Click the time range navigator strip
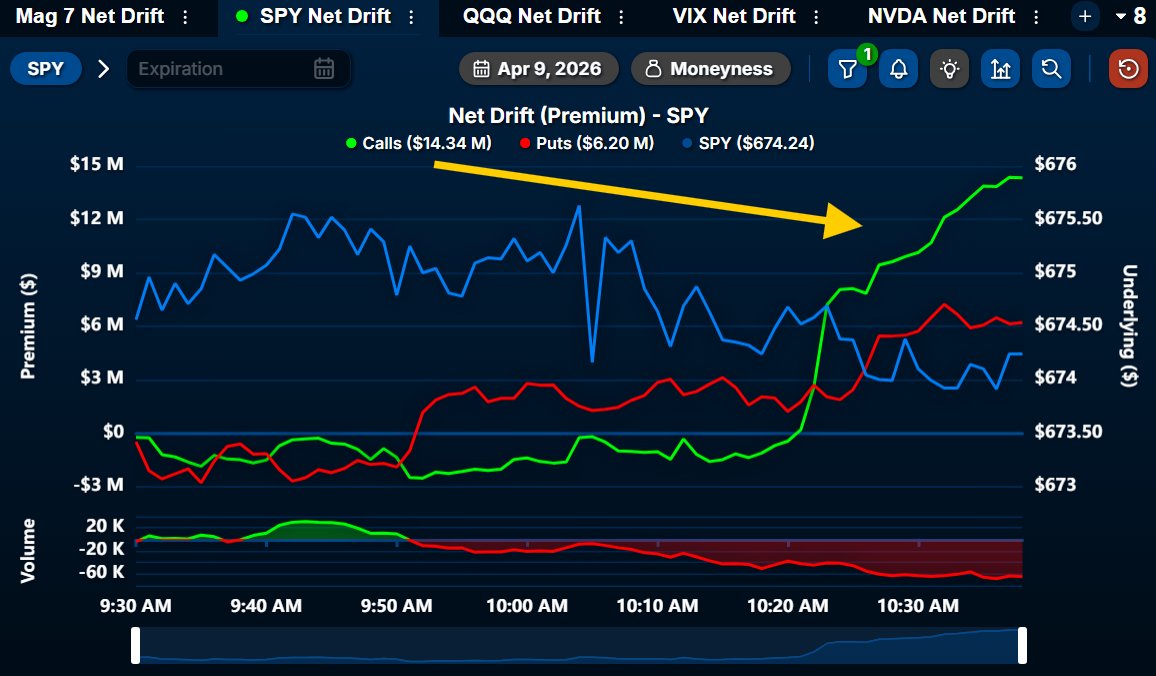The height and width of the screenshot is (676, 1156). (579, 645)
